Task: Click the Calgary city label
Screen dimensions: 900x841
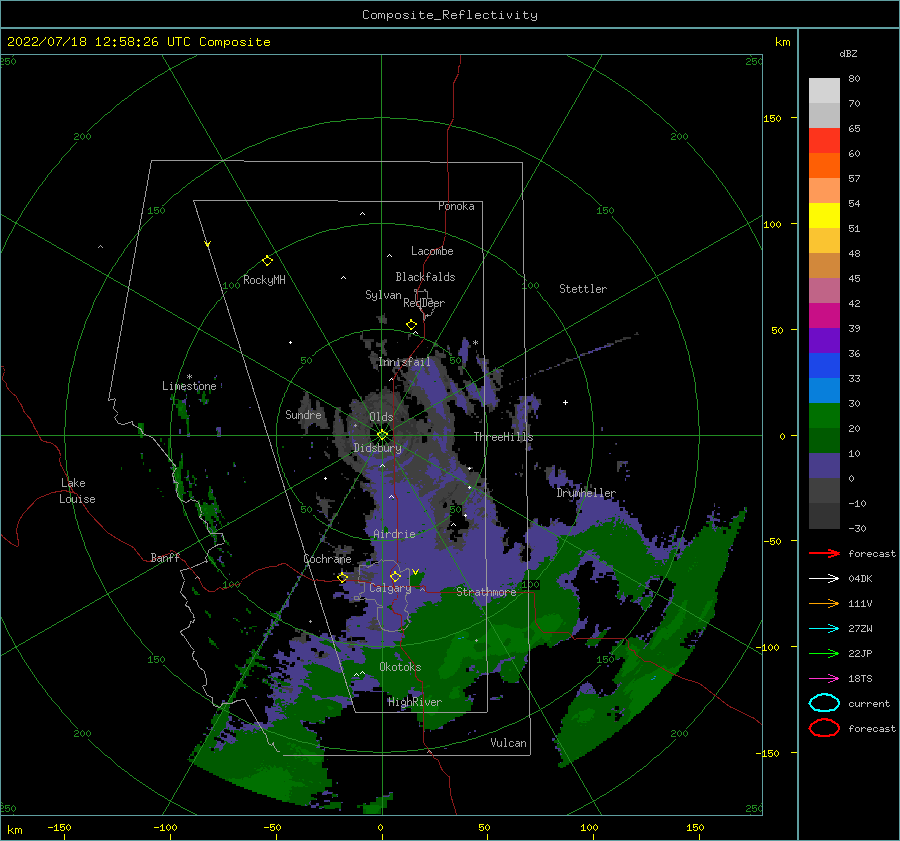Action: [x=390, y=588]
